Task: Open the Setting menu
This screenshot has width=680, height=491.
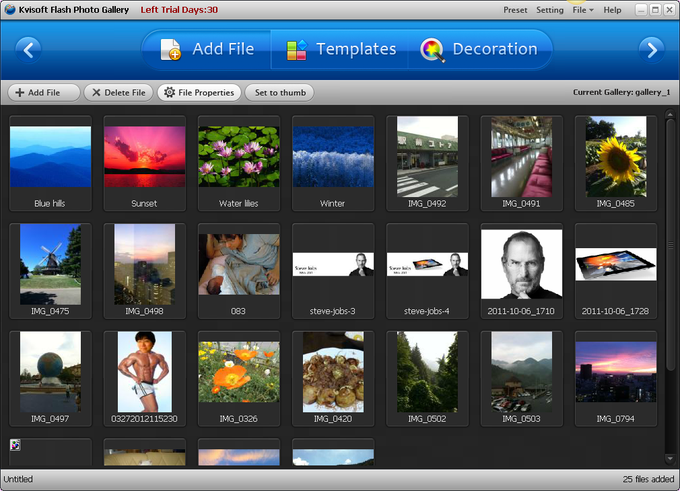Action: pos(549,10)
